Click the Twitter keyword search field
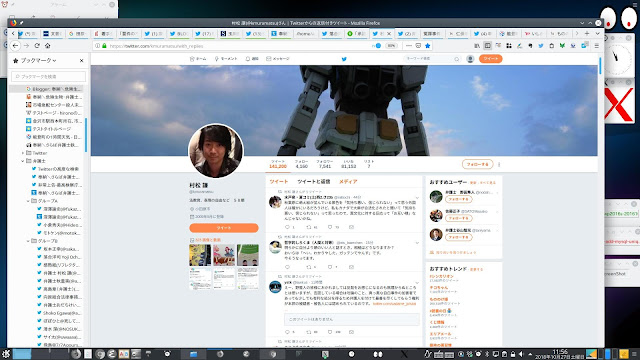The image size is (640, 360). (432, 59)
